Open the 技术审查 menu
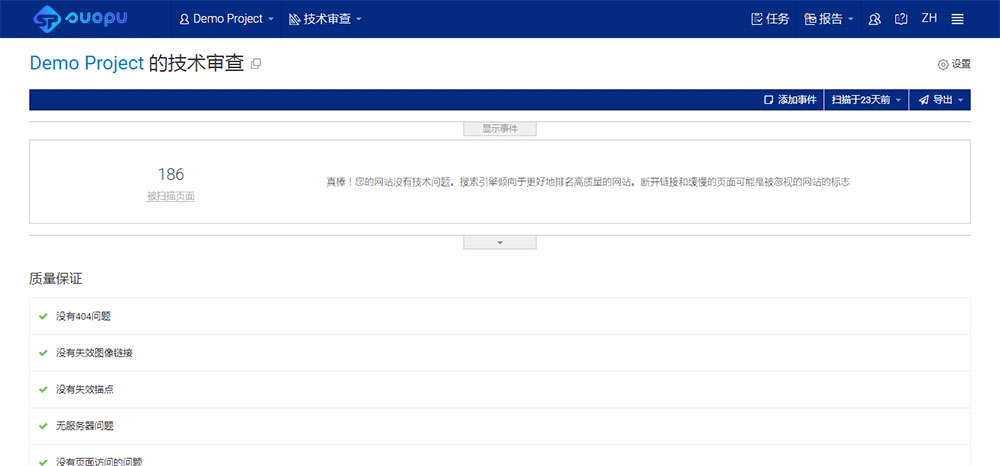 click(x=325, y=19)
